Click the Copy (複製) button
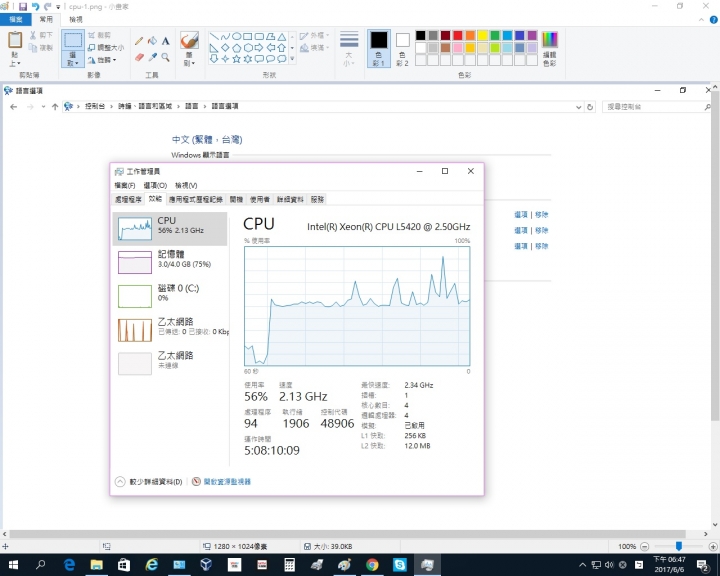 pyautogui.click(x=41, y=48)
